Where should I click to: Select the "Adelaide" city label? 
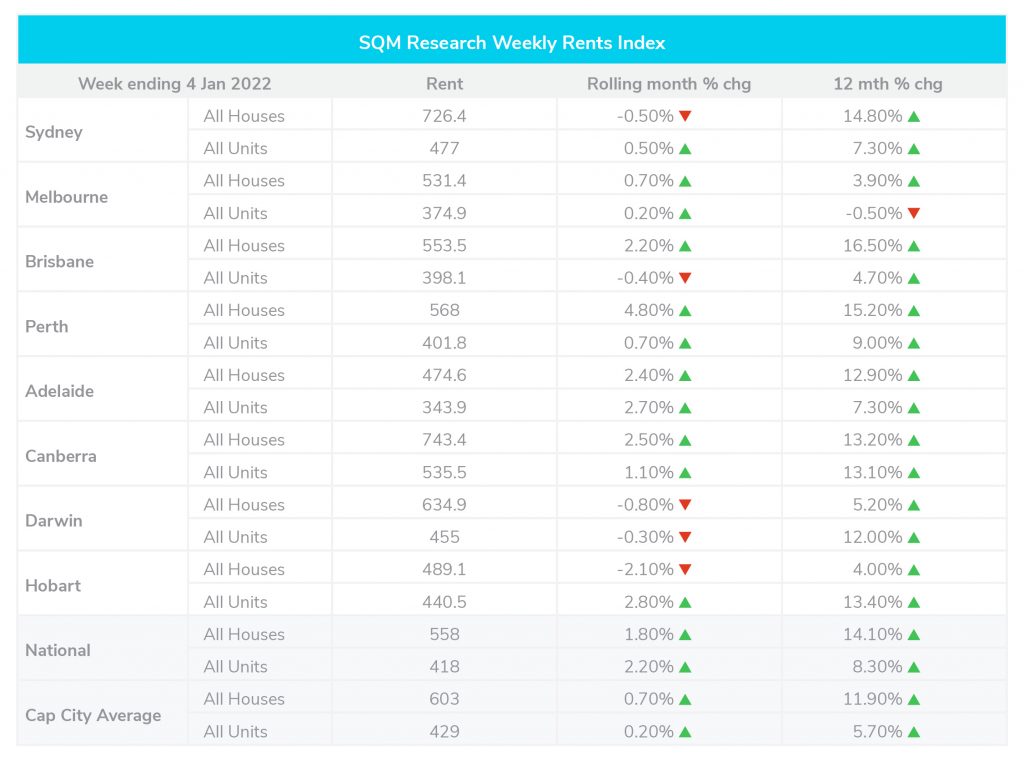click(59, 391)
